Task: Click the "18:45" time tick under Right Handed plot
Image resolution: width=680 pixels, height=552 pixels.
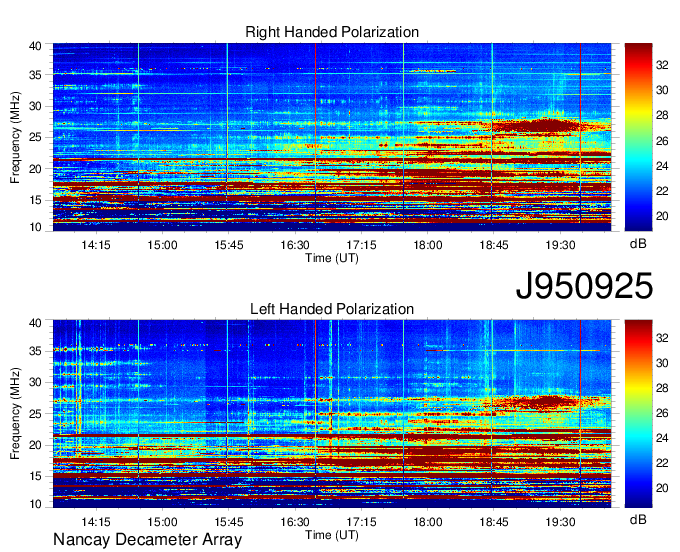Action: click(x=494, y=245)
